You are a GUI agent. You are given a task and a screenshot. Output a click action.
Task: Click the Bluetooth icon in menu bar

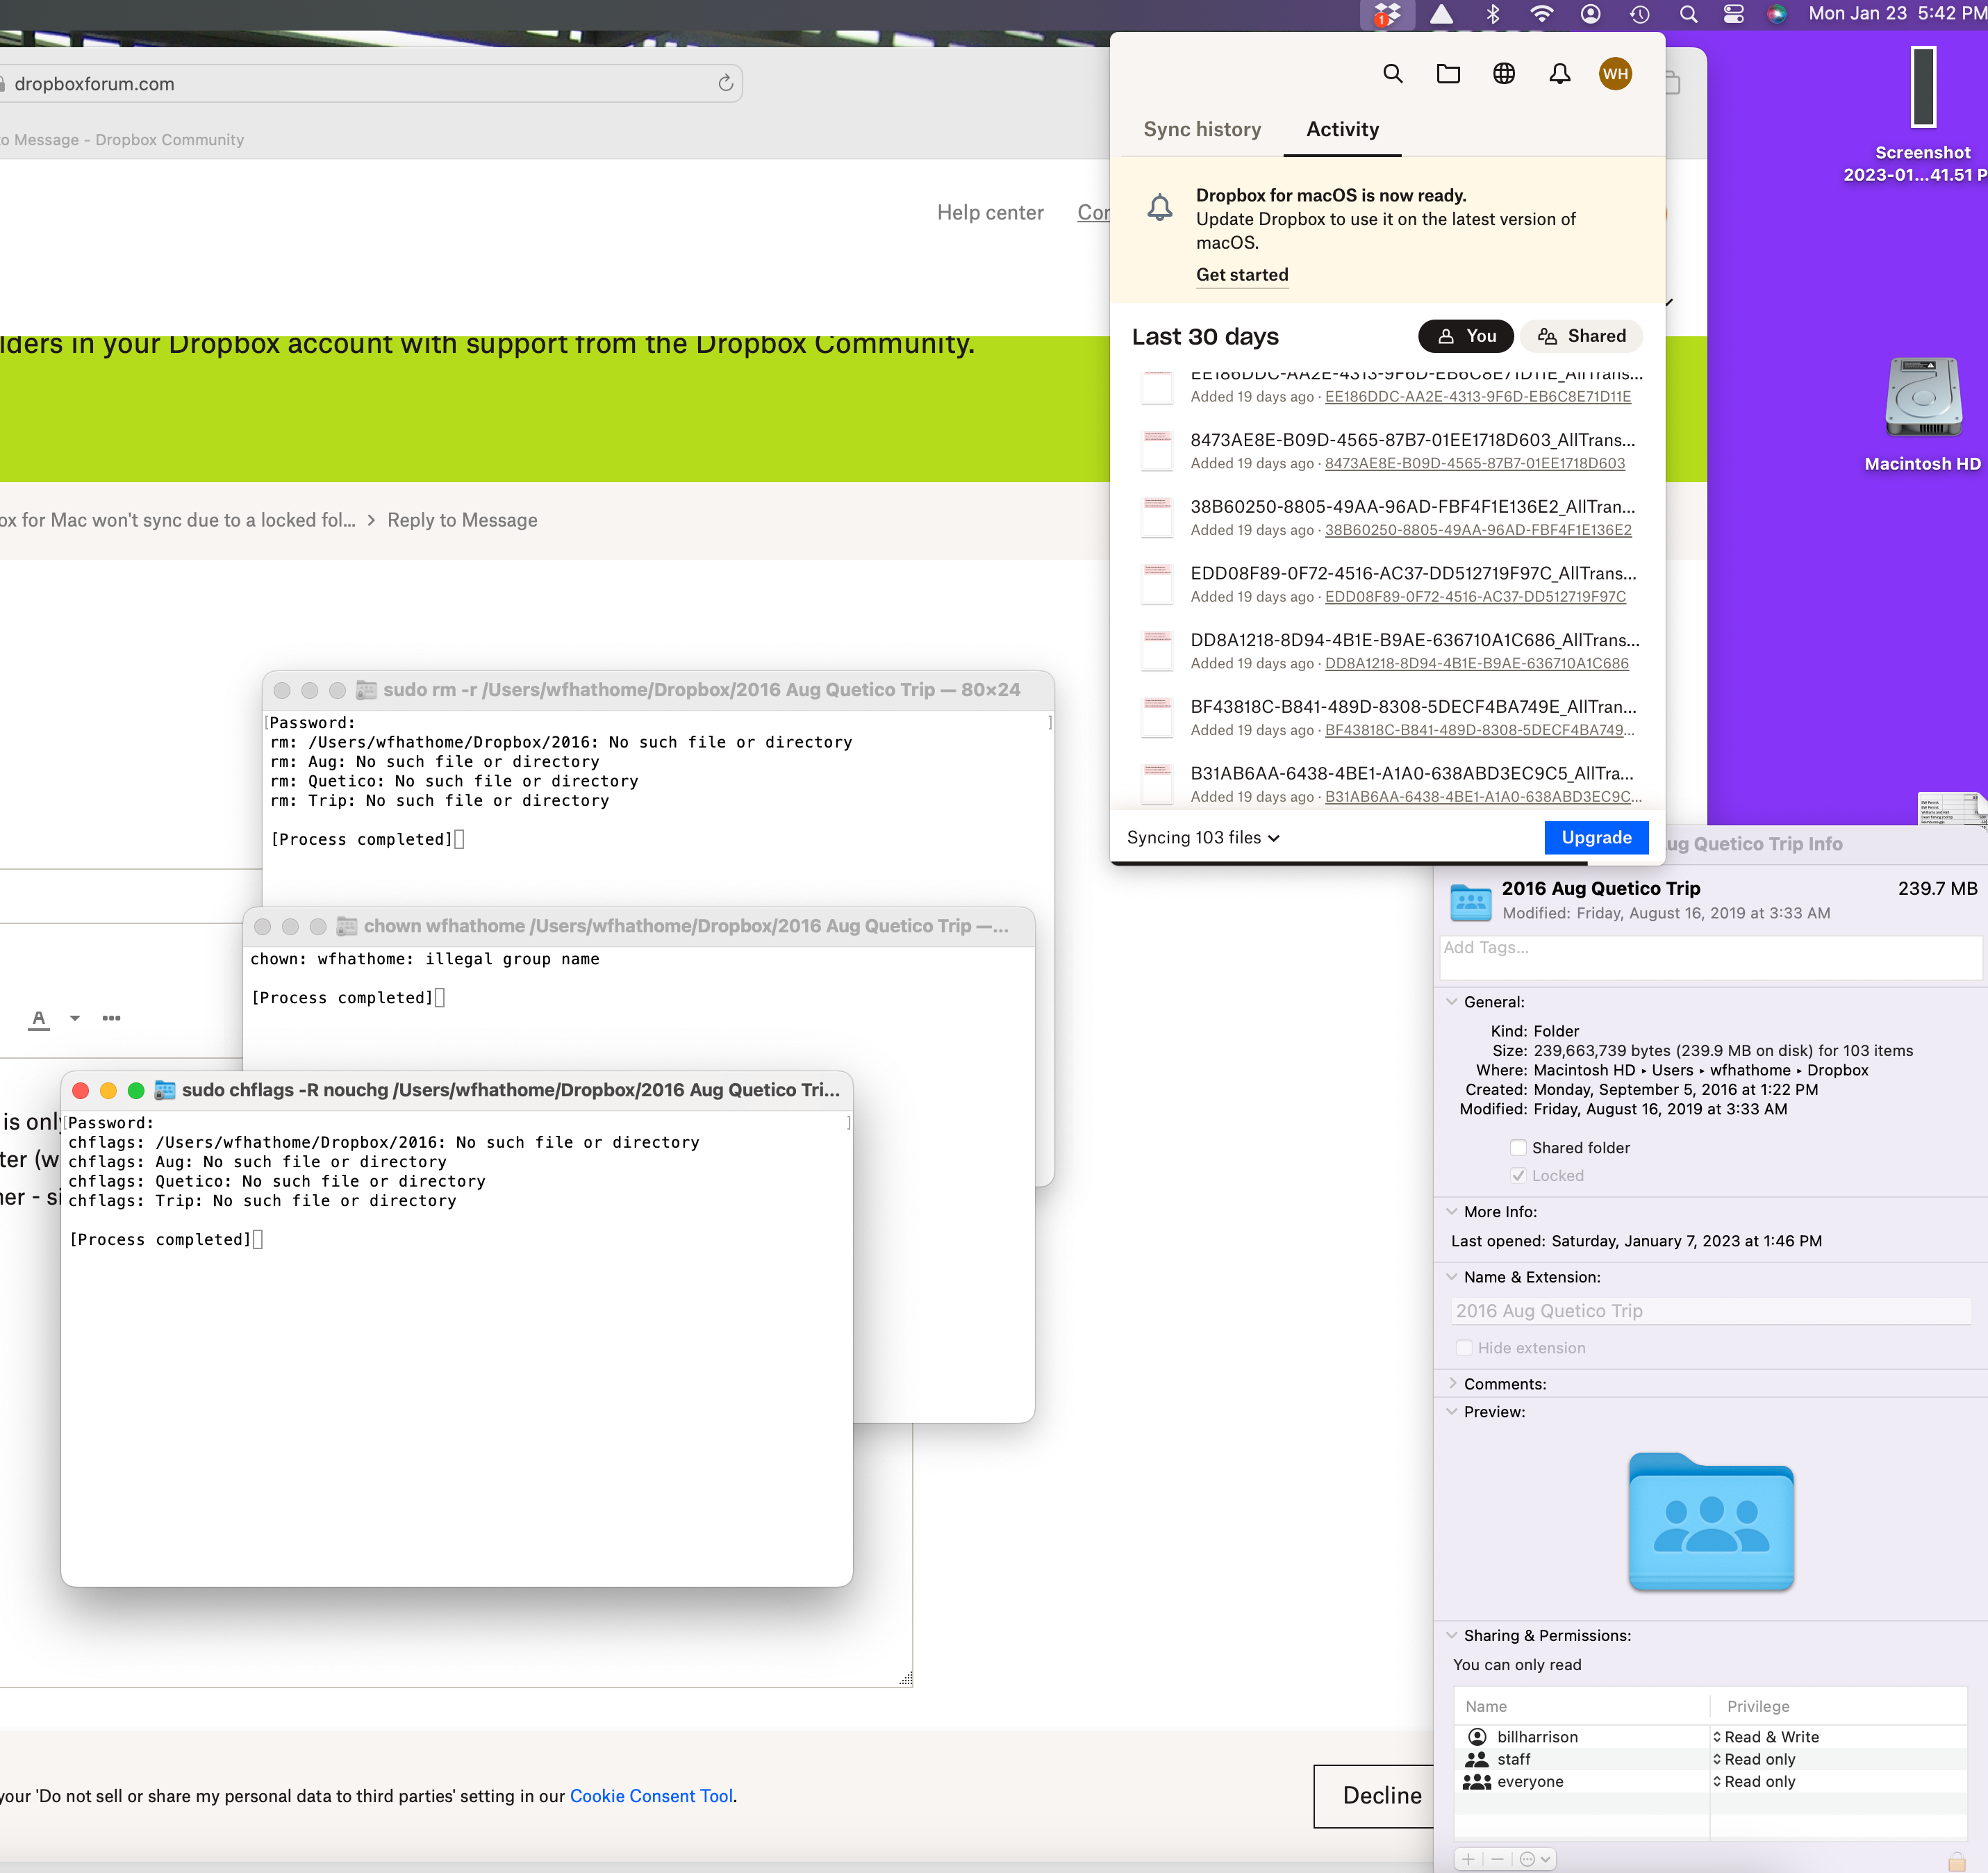[1493, 16]
